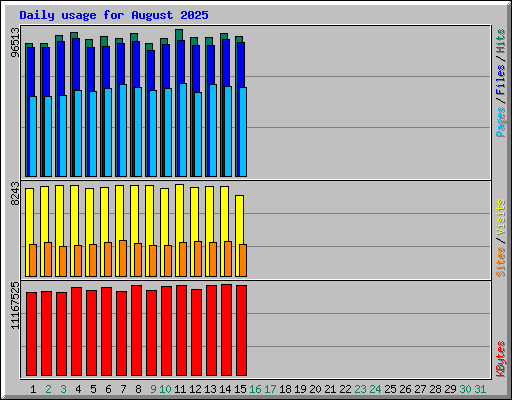Click the cyan Pages bar for day 1
The width and height of the screenshot is (512, 400).
pos(33,136)
